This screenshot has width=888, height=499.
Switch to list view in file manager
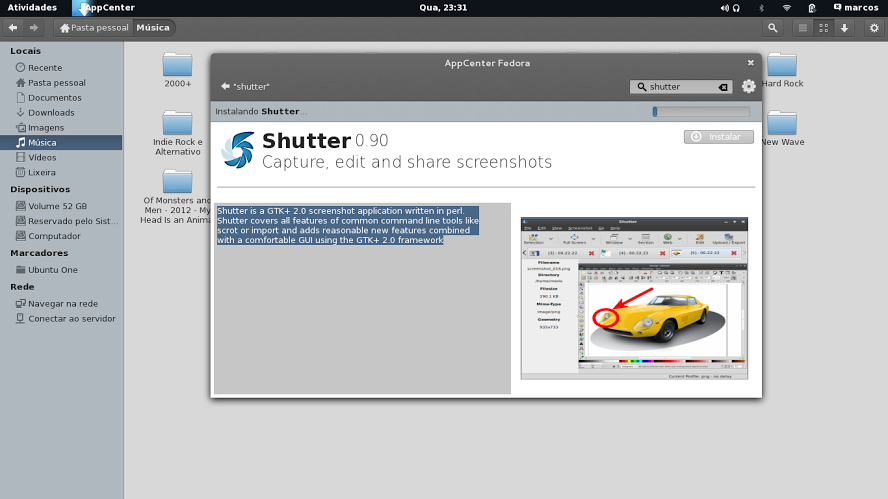point(802,28)
